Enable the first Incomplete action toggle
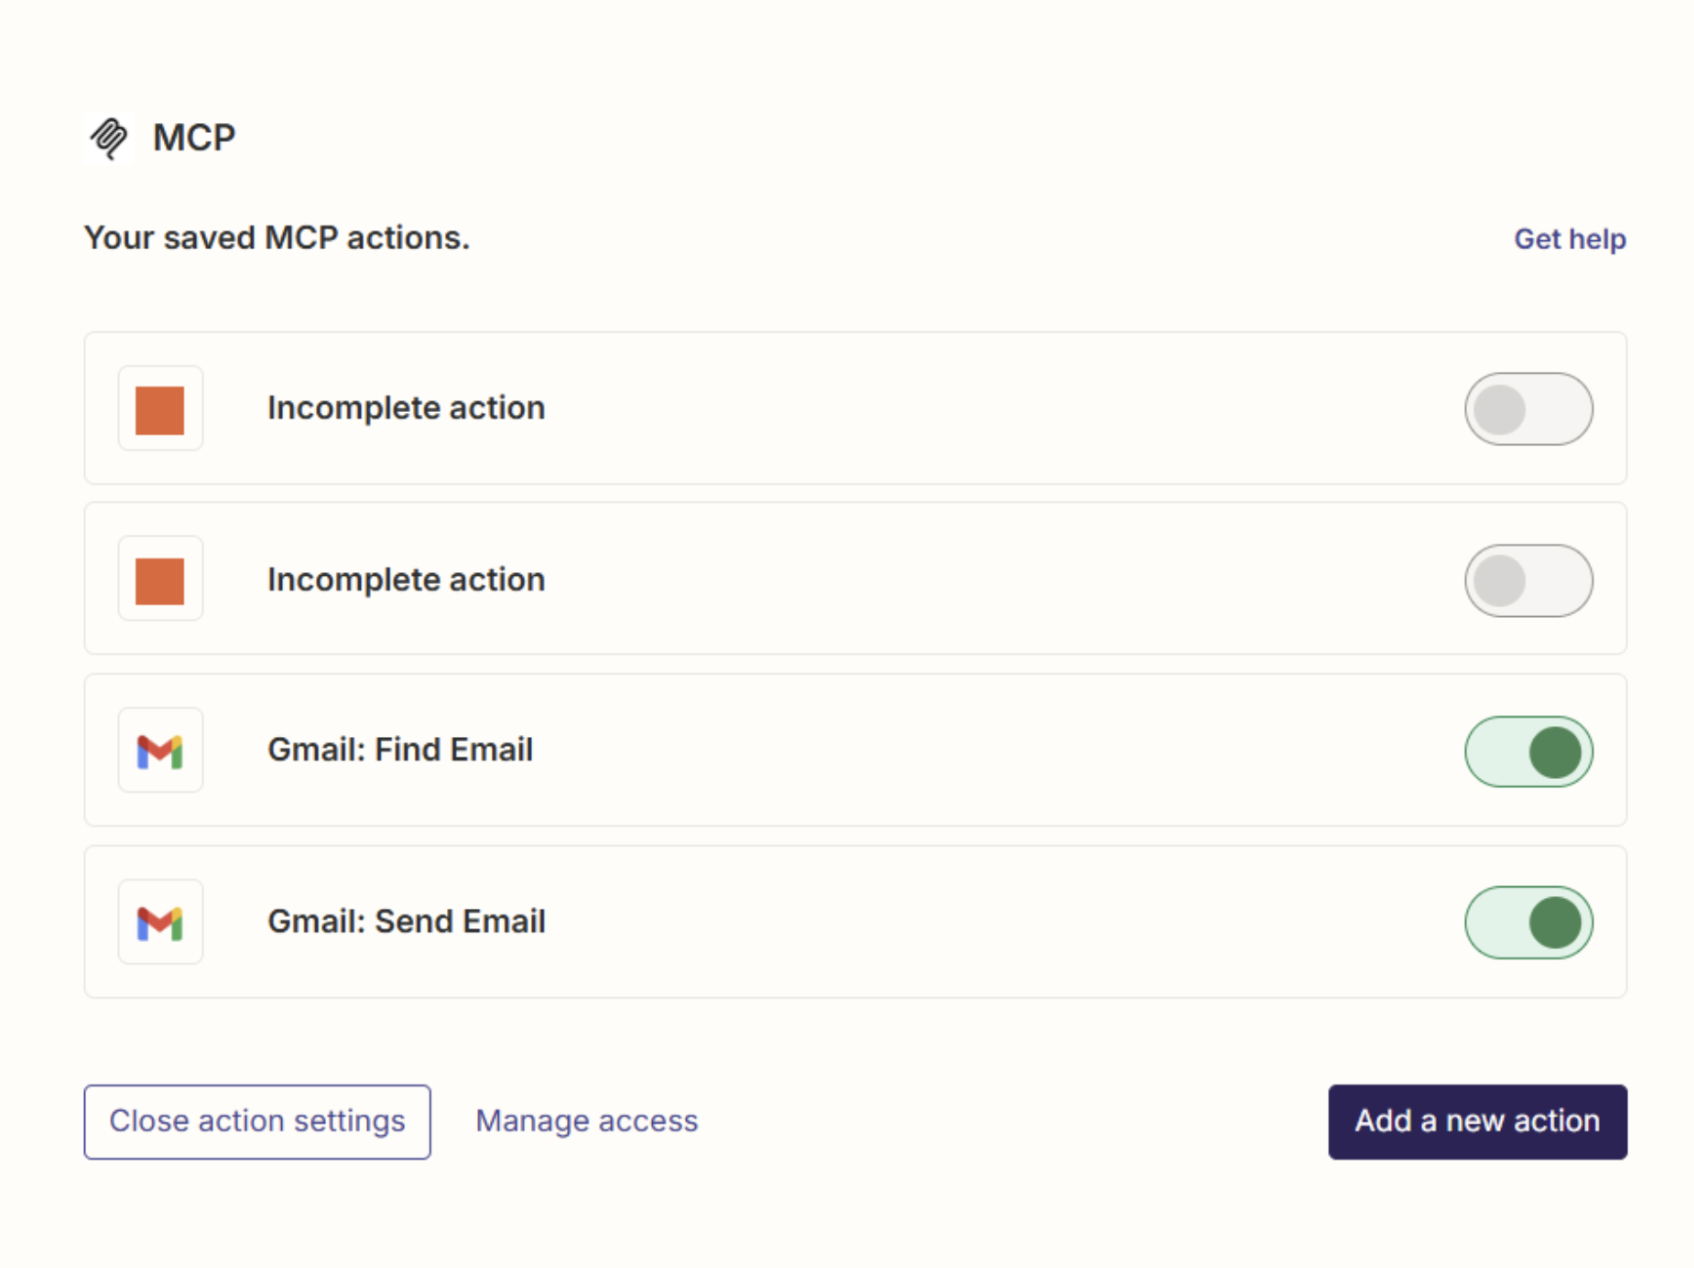The height and width of the screenshot is (1268, 1694). tap(1528, 408)
